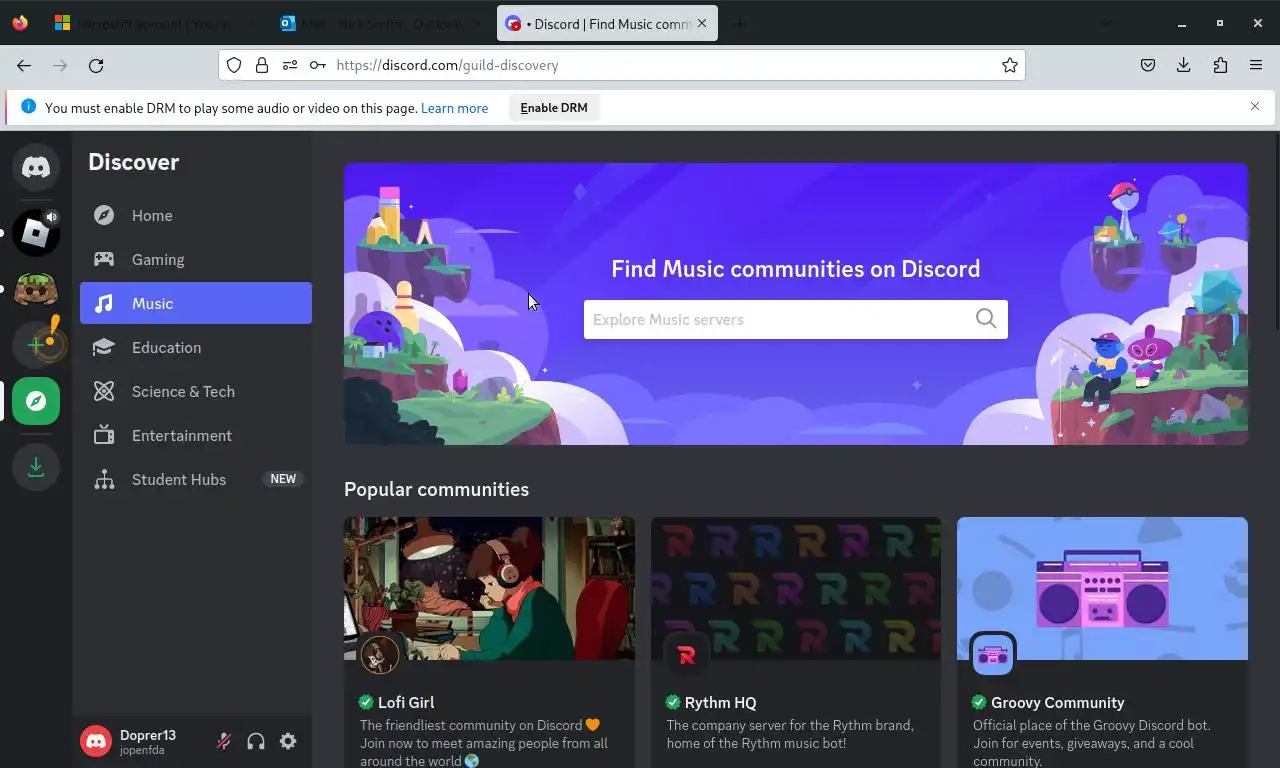The image size is (1280, 768).
Task: Open Firefox downloads panel
Action: click(x=1184, y=65)
